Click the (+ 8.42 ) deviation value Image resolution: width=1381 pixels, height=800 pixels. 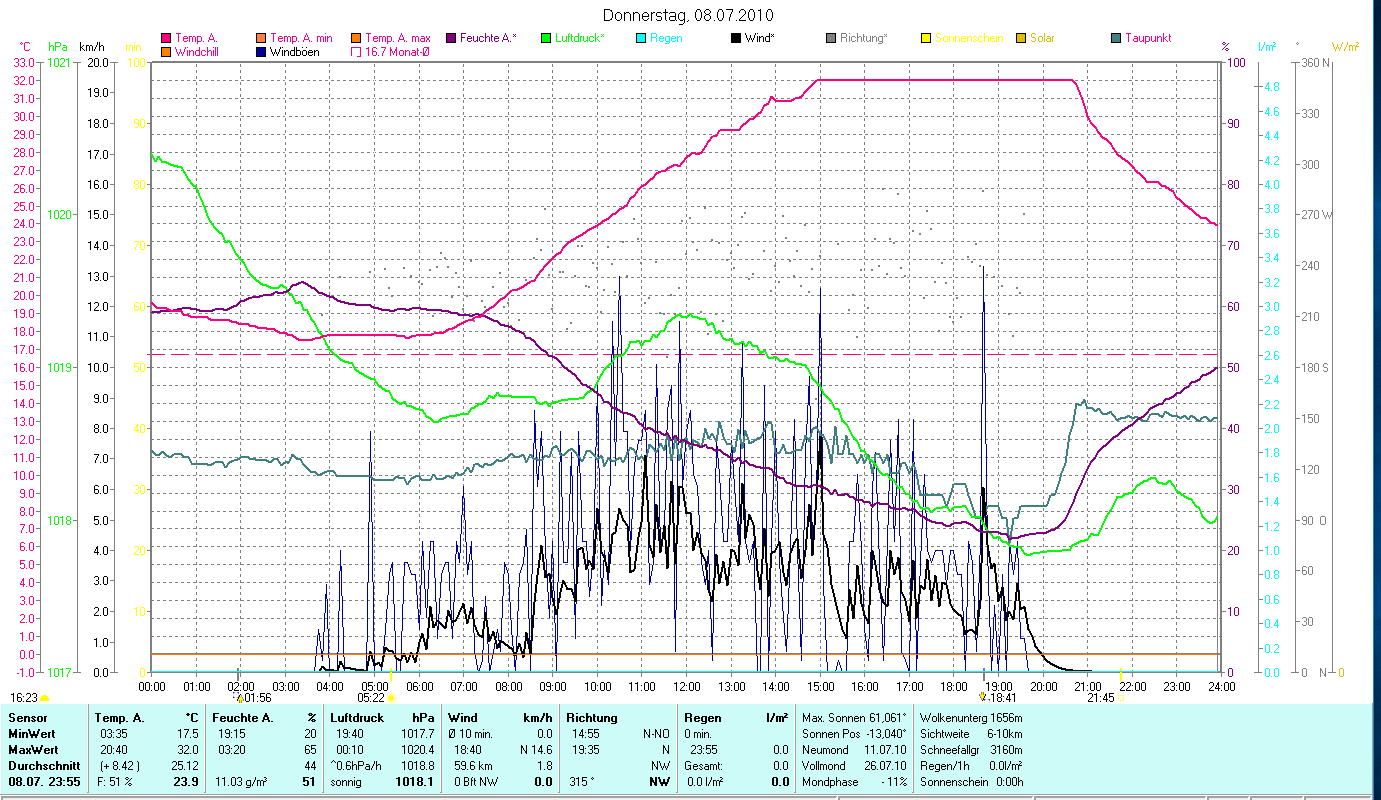[x=118, y=765]
